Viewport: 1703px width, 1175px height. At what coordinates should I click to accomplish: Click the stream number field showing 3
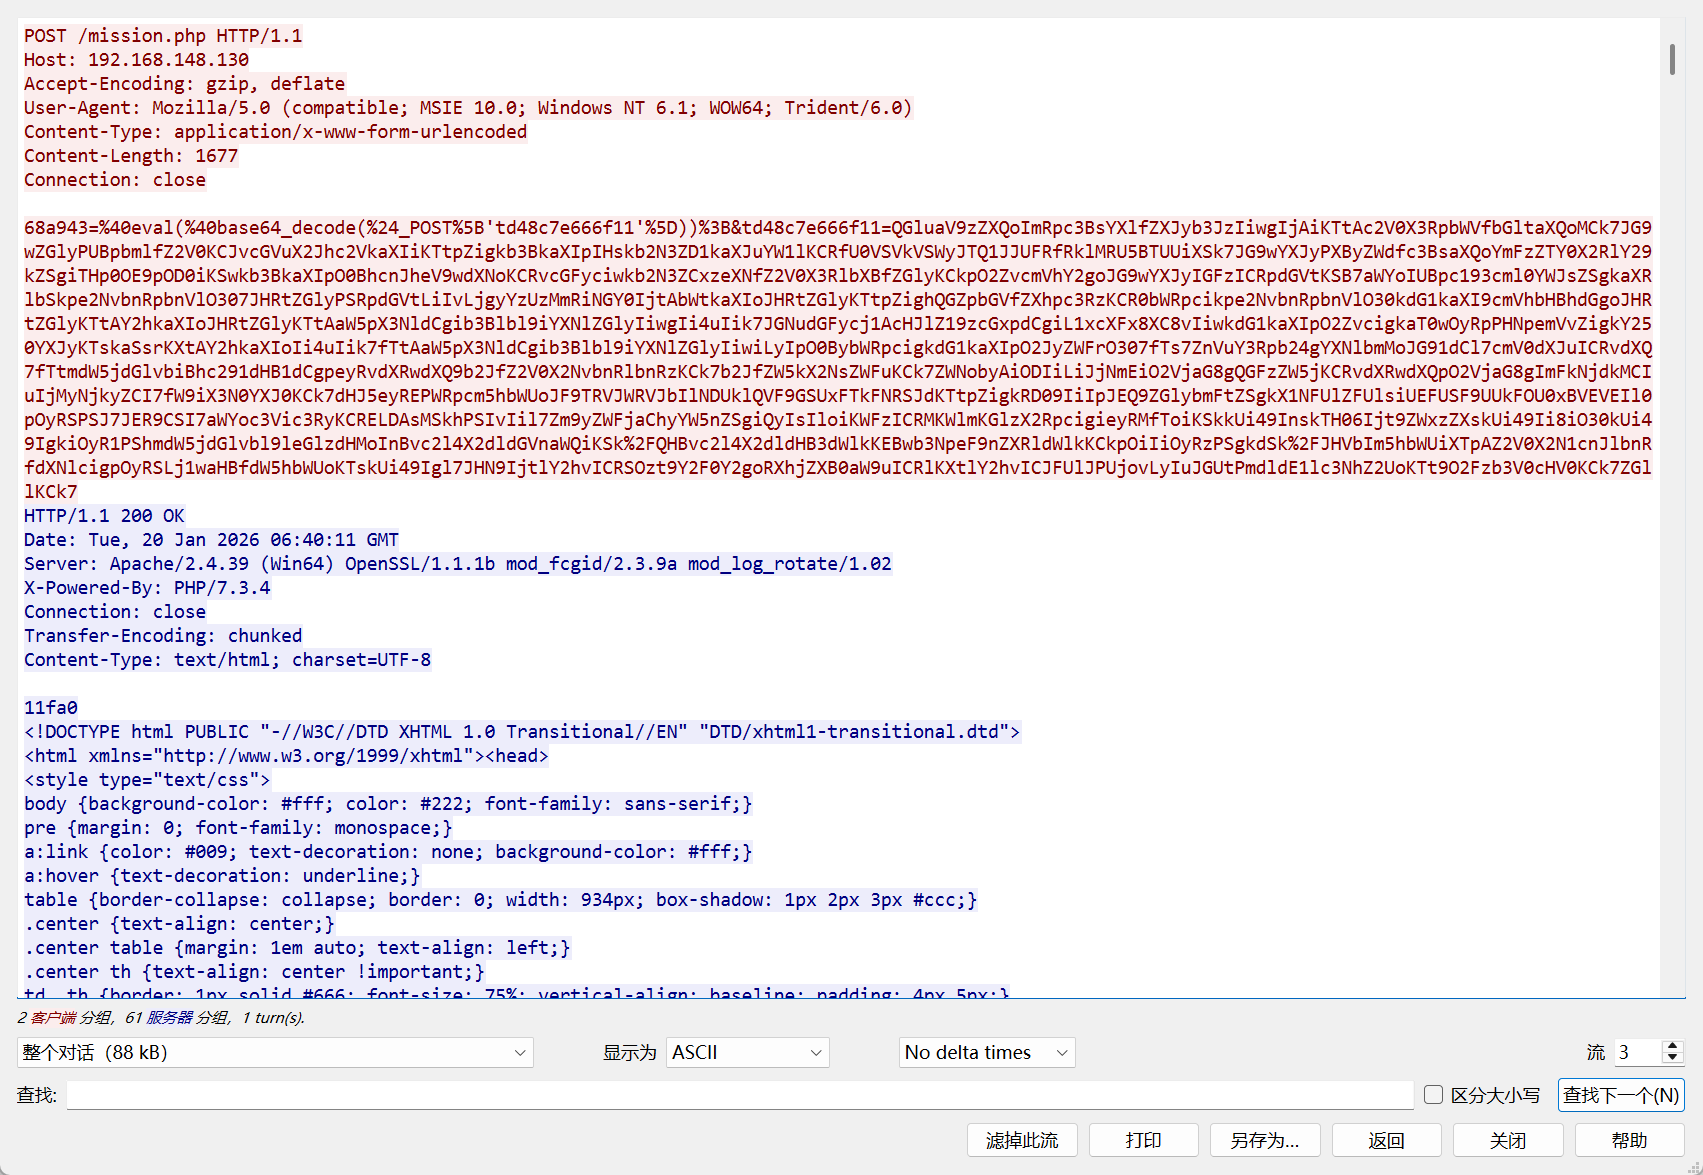[x=1637, y=1052]
